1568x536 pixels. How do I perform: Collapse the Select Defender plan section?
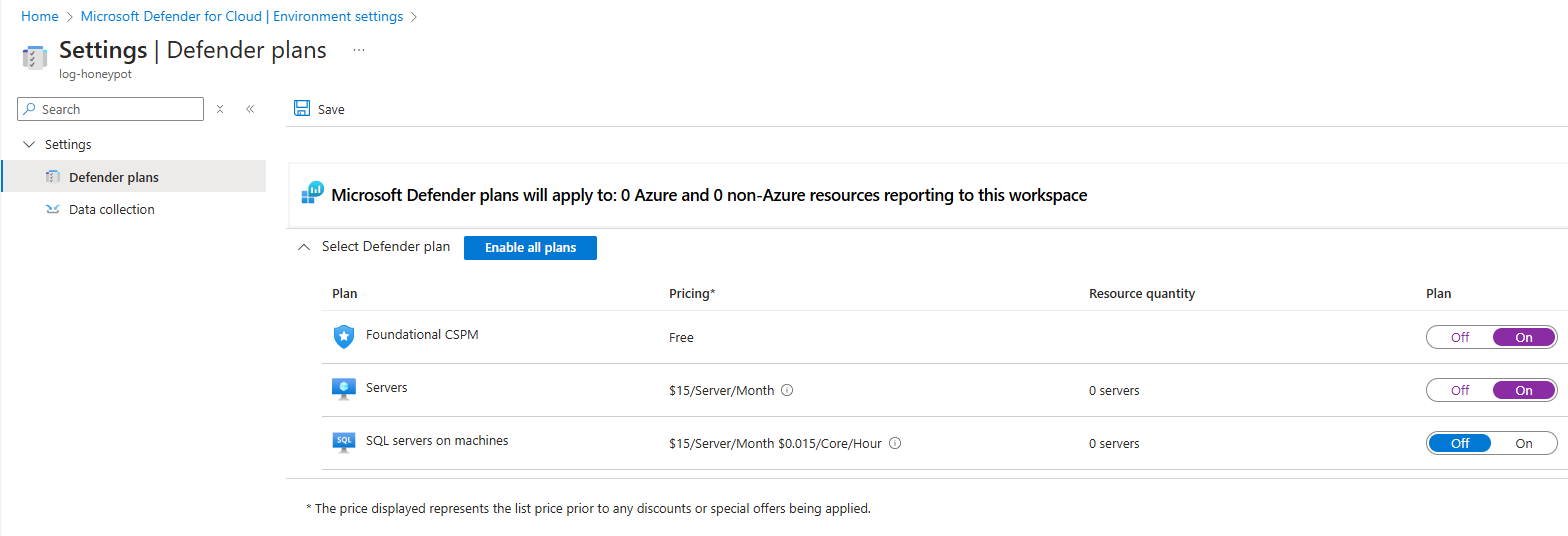coord(304,247)
